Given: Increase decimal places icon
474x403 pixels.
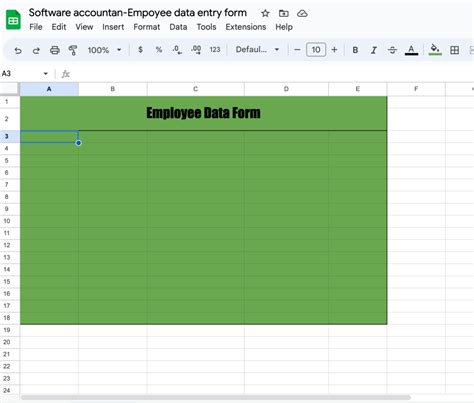Looking at the screenshot, I should (196, 50).
